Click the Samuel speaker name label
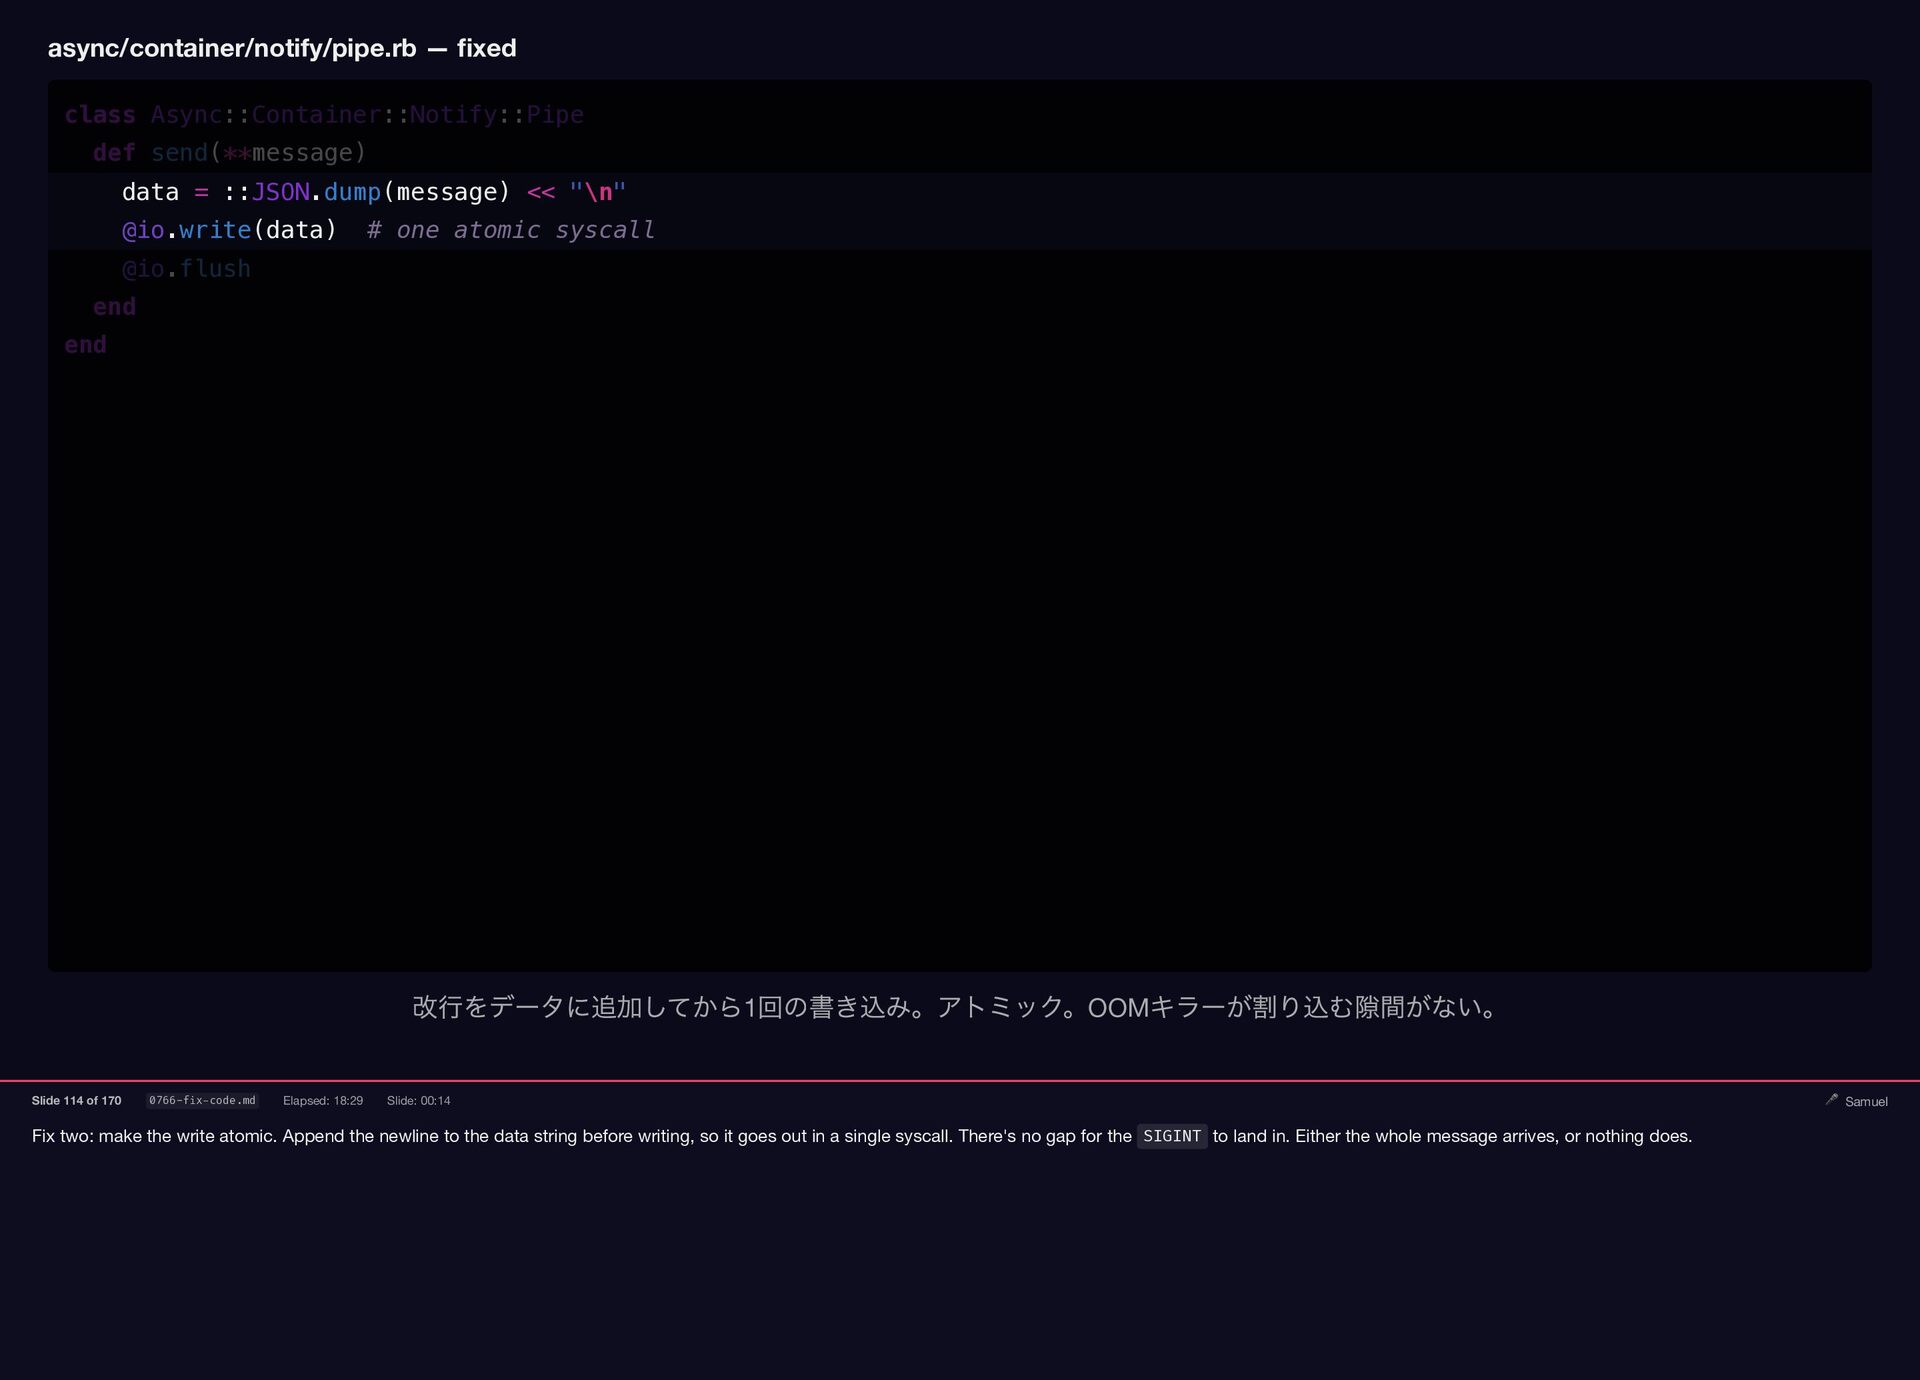Viewport: 1920px width, 1380px height. click(x=1865, y=1101)
